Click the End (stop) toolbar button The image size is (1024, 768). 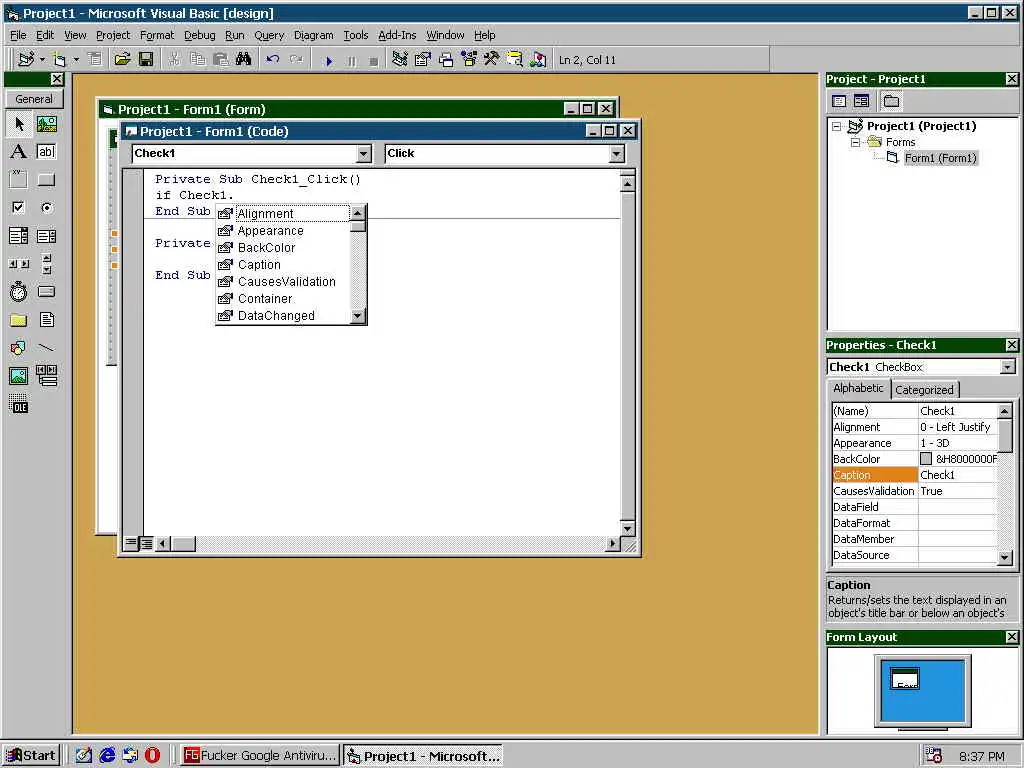tap(374, 61)
